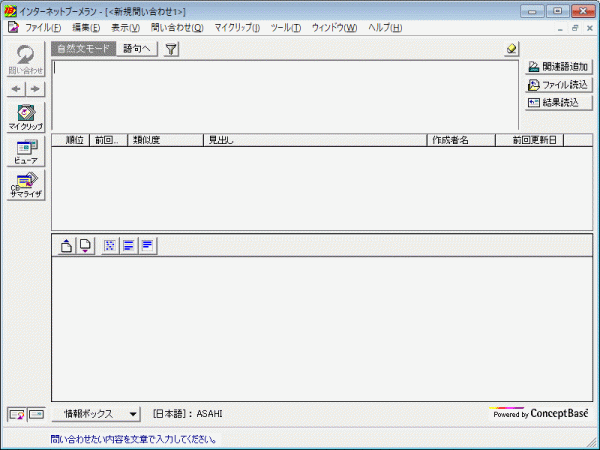Click the dotted highlight view icon
The width and height of the screenshot is (600, 450).
pos(110,246)
